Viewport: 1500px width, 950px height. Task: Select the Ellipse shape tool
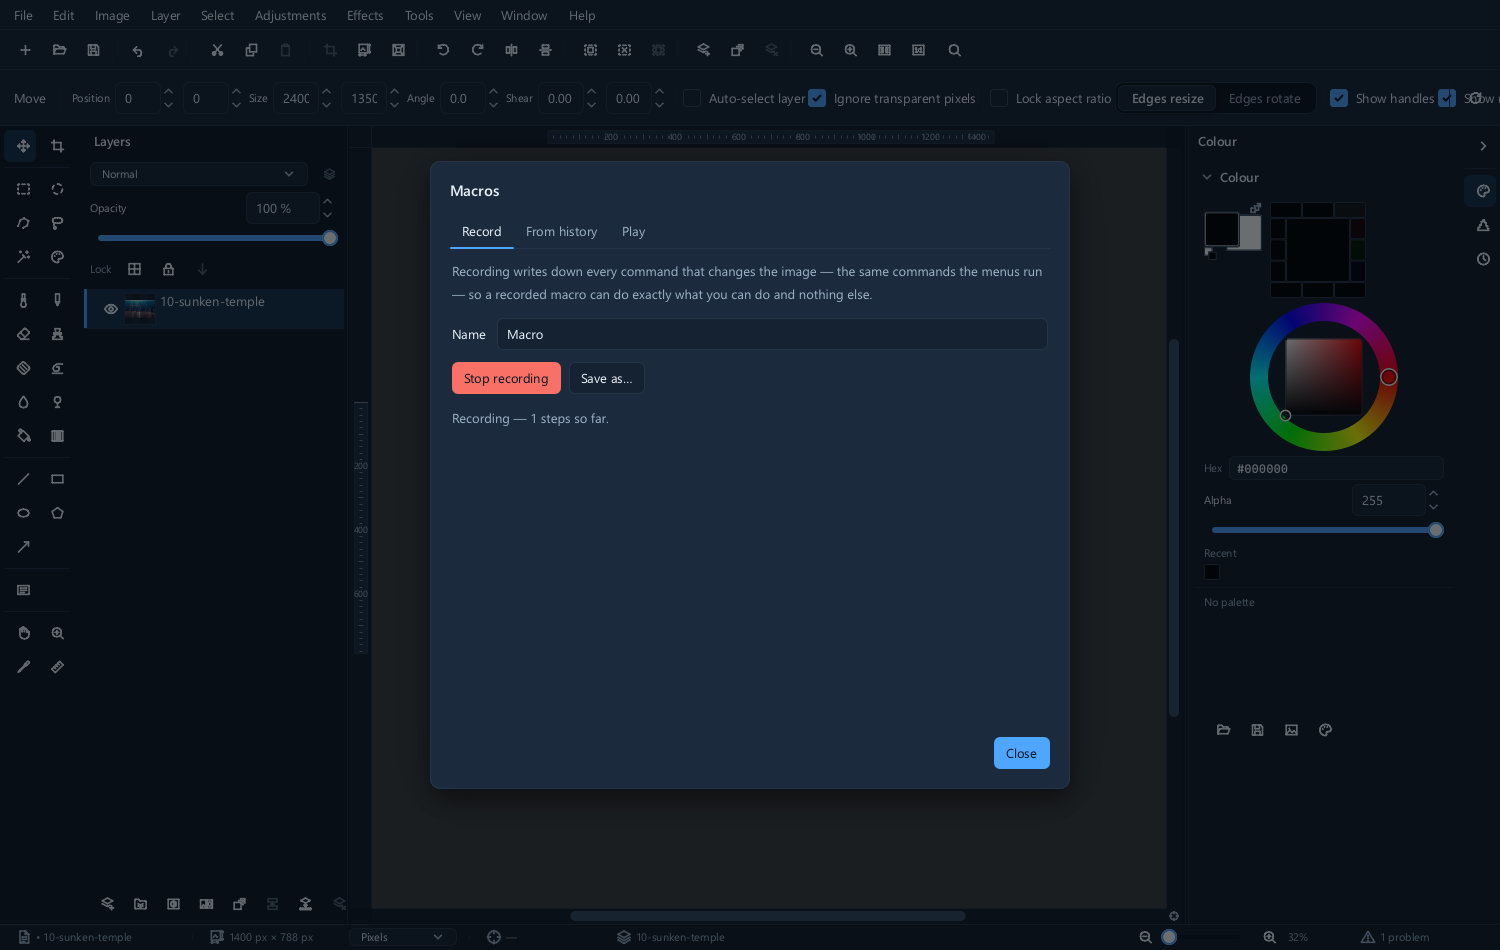(23, 513)
